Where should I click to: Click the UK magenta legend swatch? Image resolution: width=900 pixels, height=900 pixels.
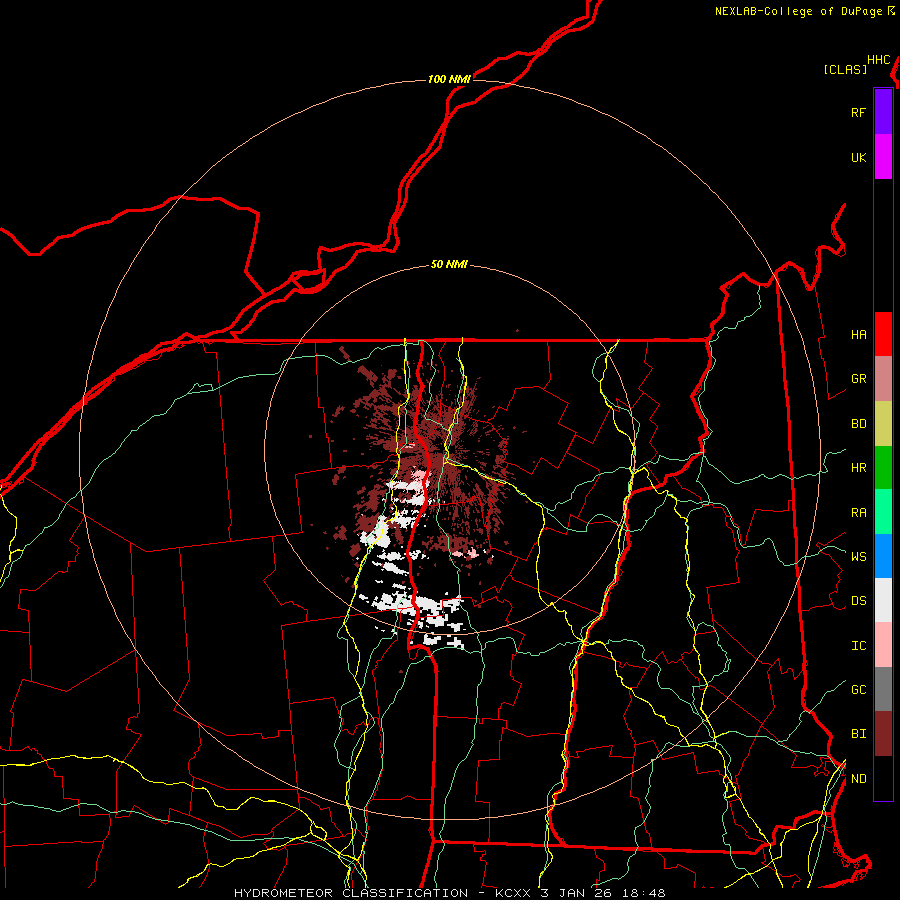tap(883, 157)
